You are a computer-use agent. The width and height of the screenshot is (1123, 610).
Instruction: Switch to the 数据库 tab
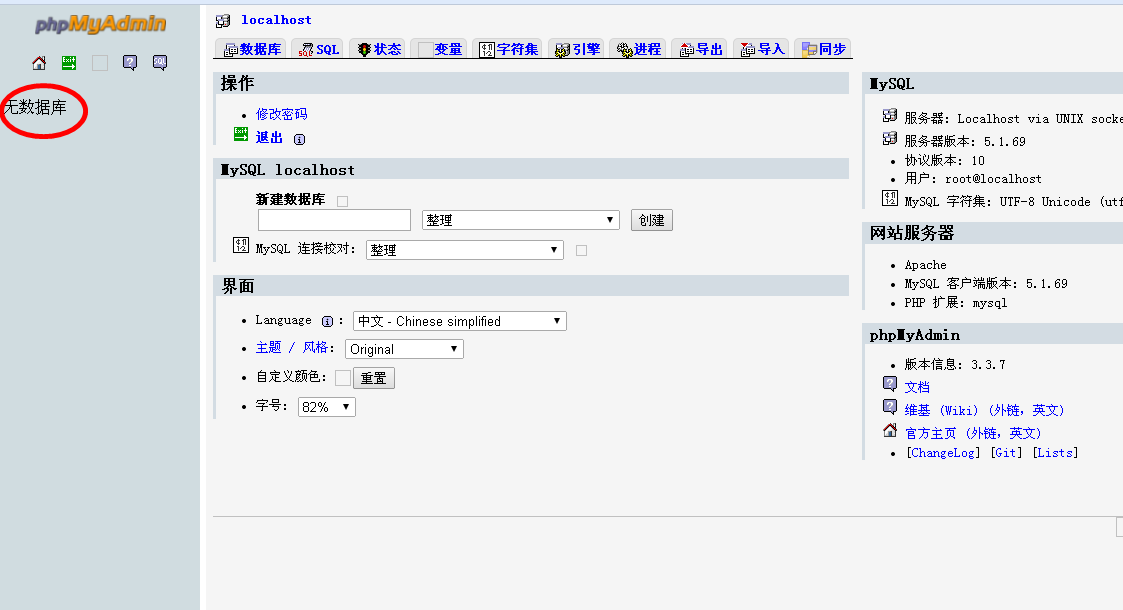point(252,49)
